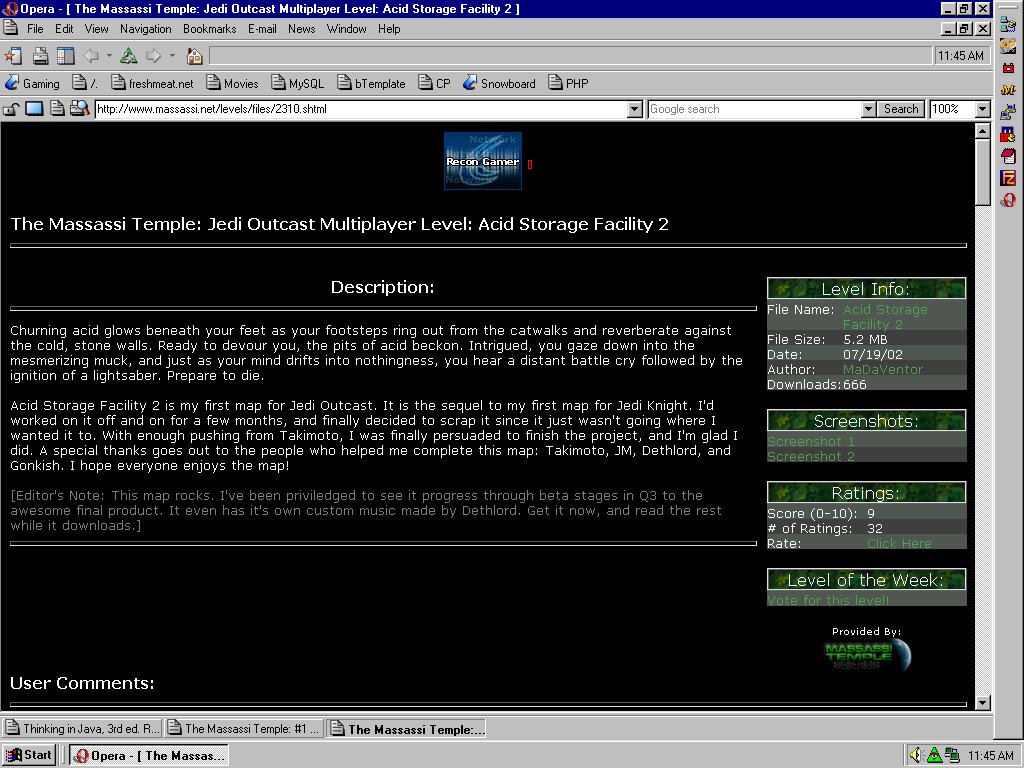Open the Screenshot 1 link
This screenshot has height=768, width=1024.
click(x=810, y=441)
